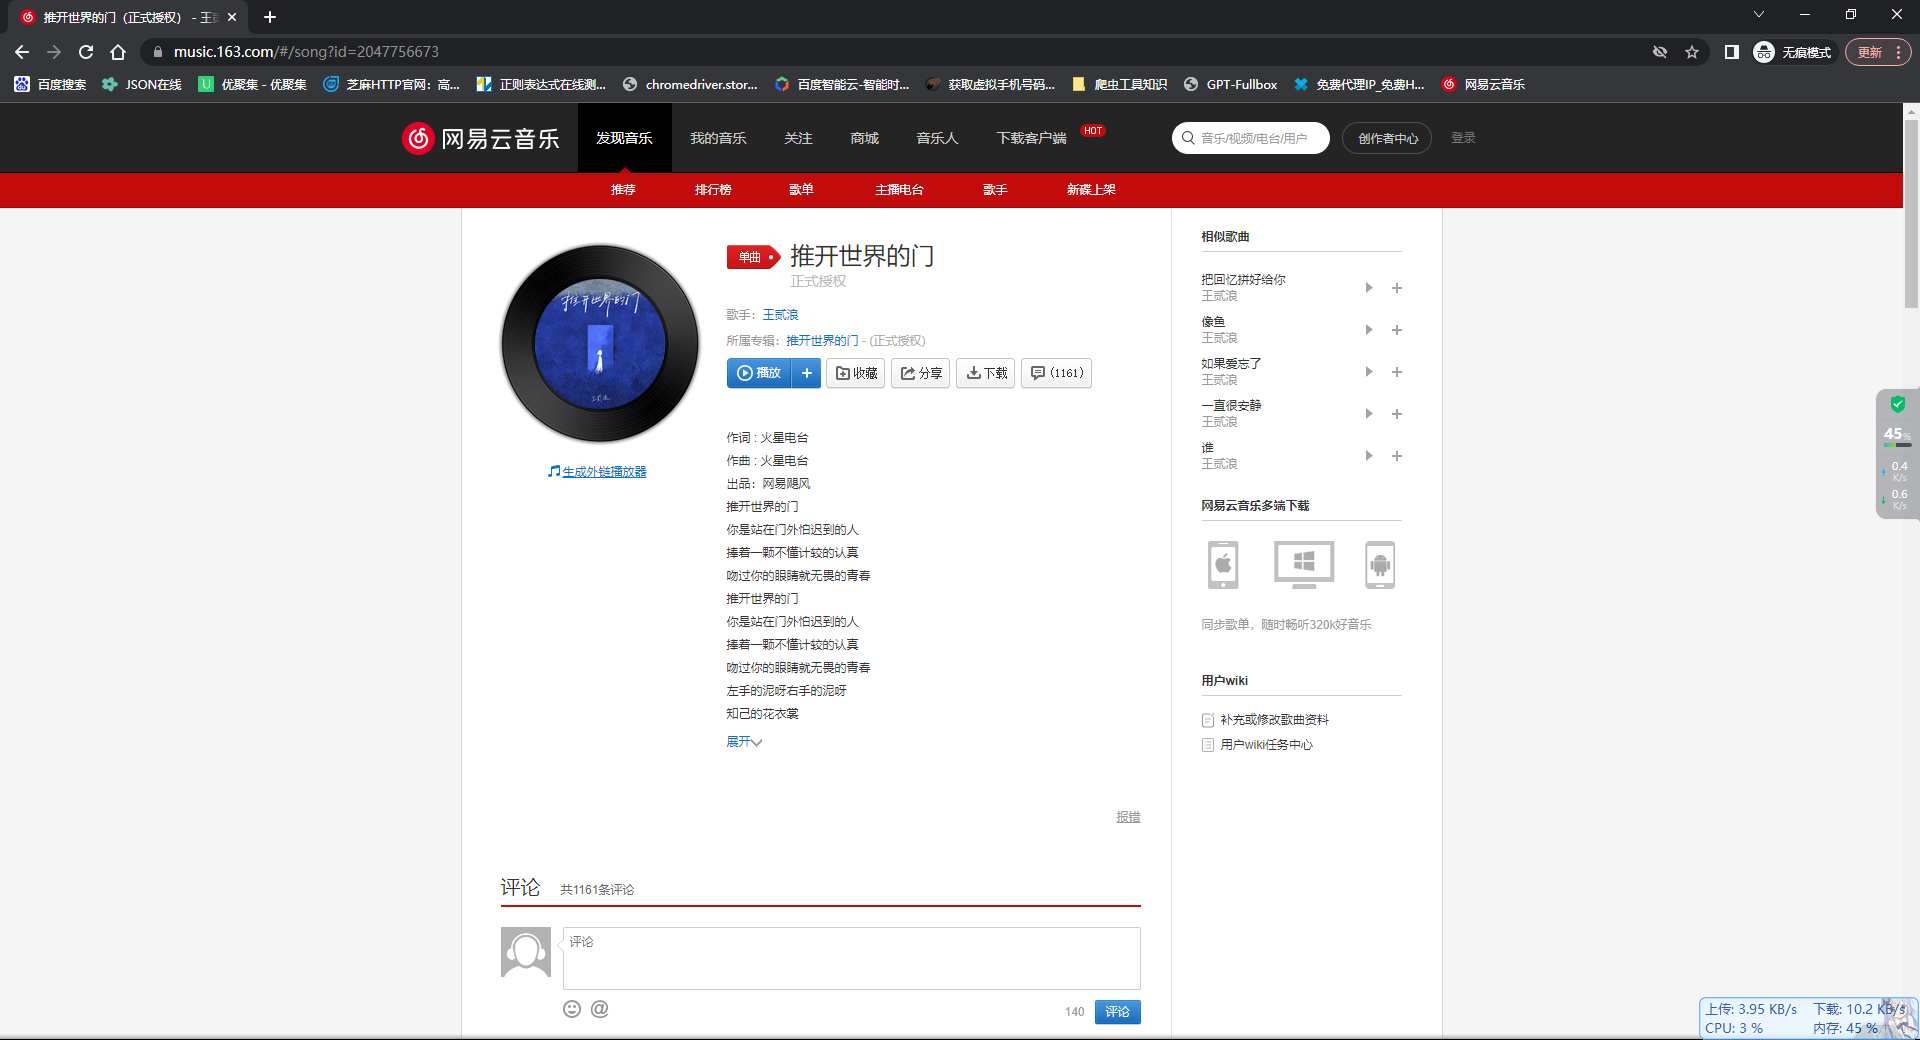The image size is (1920, 1040).
Task: Submit comment with 评论 button
Action: 1117,1012
